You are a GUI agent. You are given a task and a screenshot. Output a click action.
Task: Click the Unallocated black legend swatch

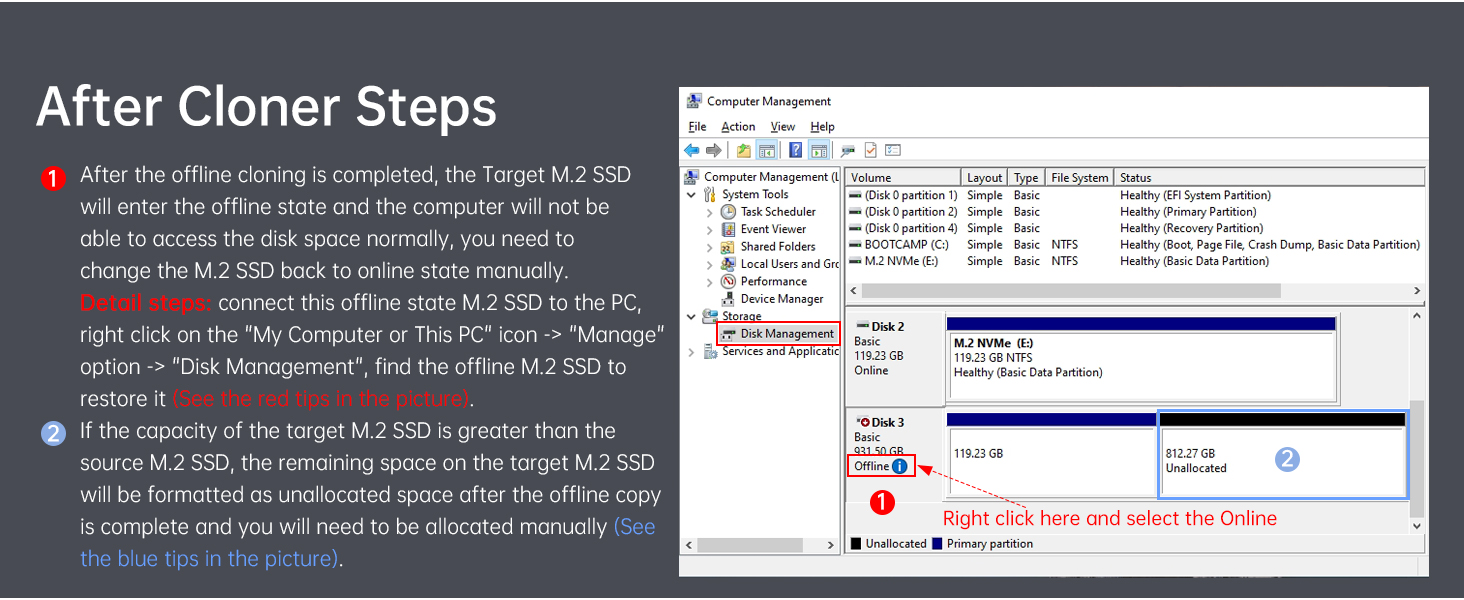[856, 544]
